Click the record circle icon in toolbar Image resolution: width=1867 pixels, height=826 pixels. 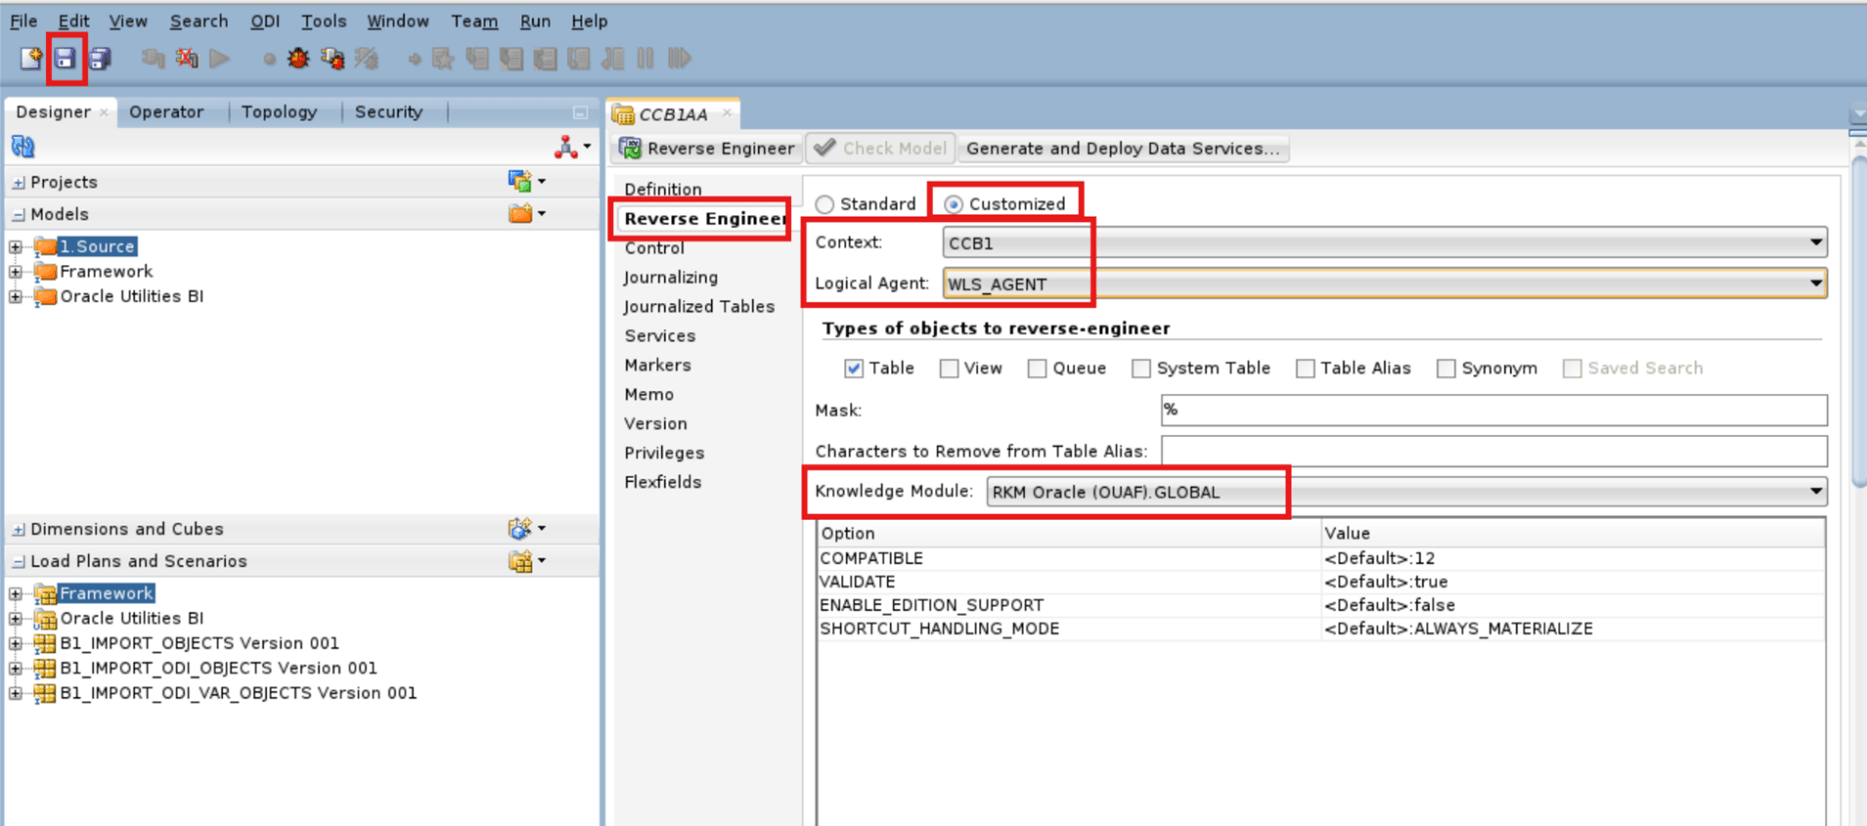point(269,59)
